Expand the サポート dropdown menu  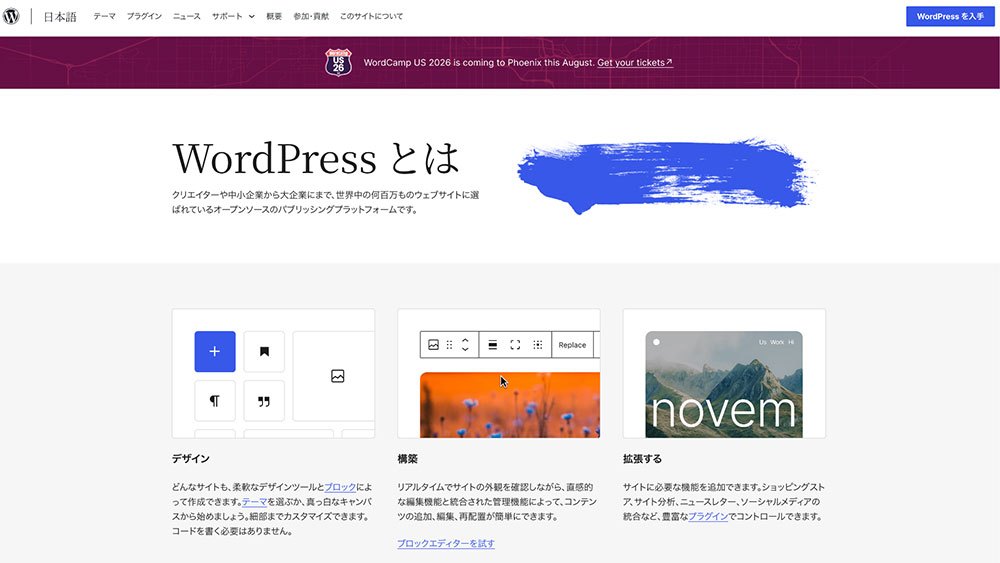click(233, 17)
